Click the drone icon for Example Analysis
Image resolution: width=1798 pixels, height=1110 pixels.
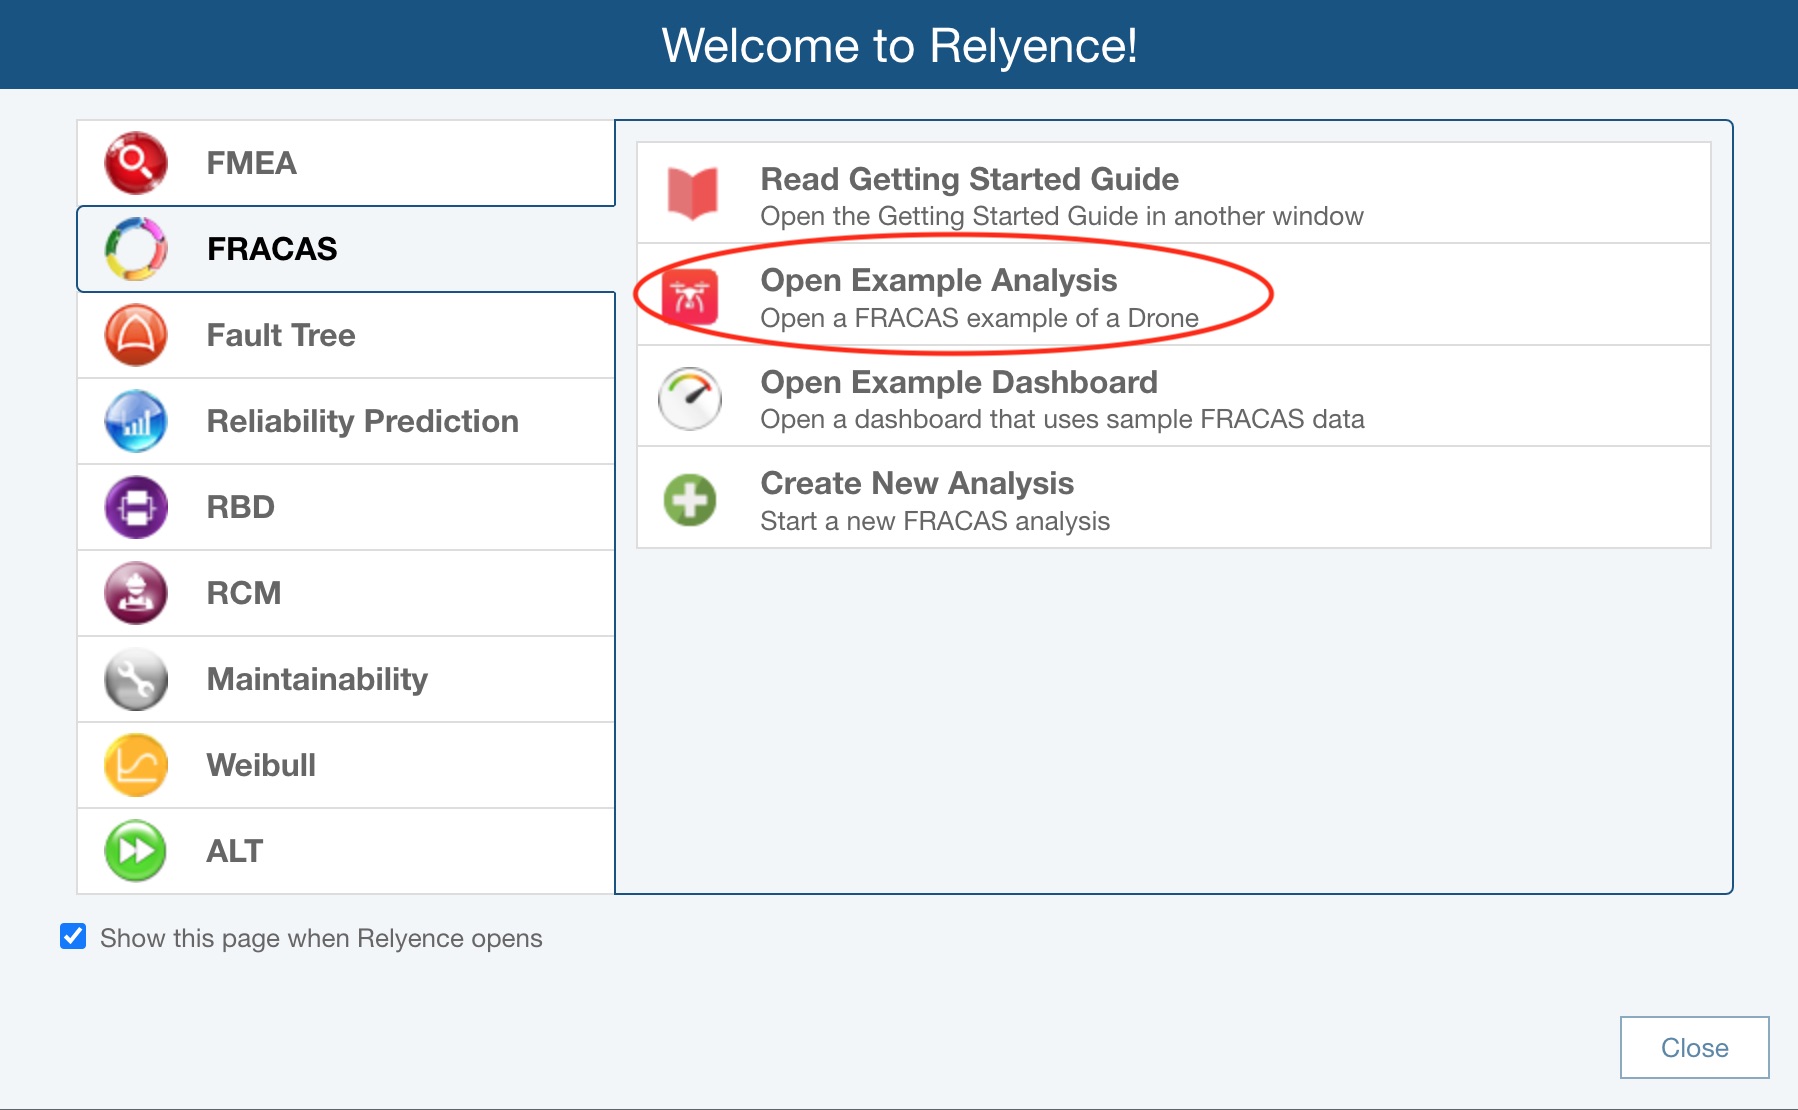click(x=690, y=296)
